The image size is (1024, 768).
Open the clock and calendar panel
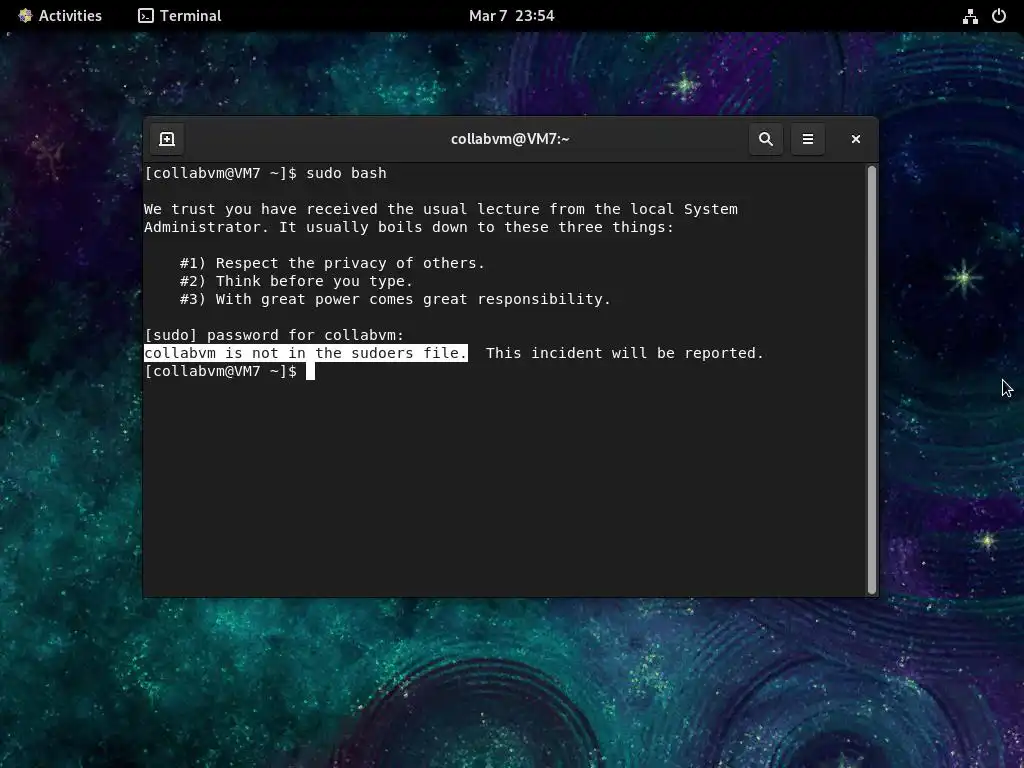click(511, 16)
